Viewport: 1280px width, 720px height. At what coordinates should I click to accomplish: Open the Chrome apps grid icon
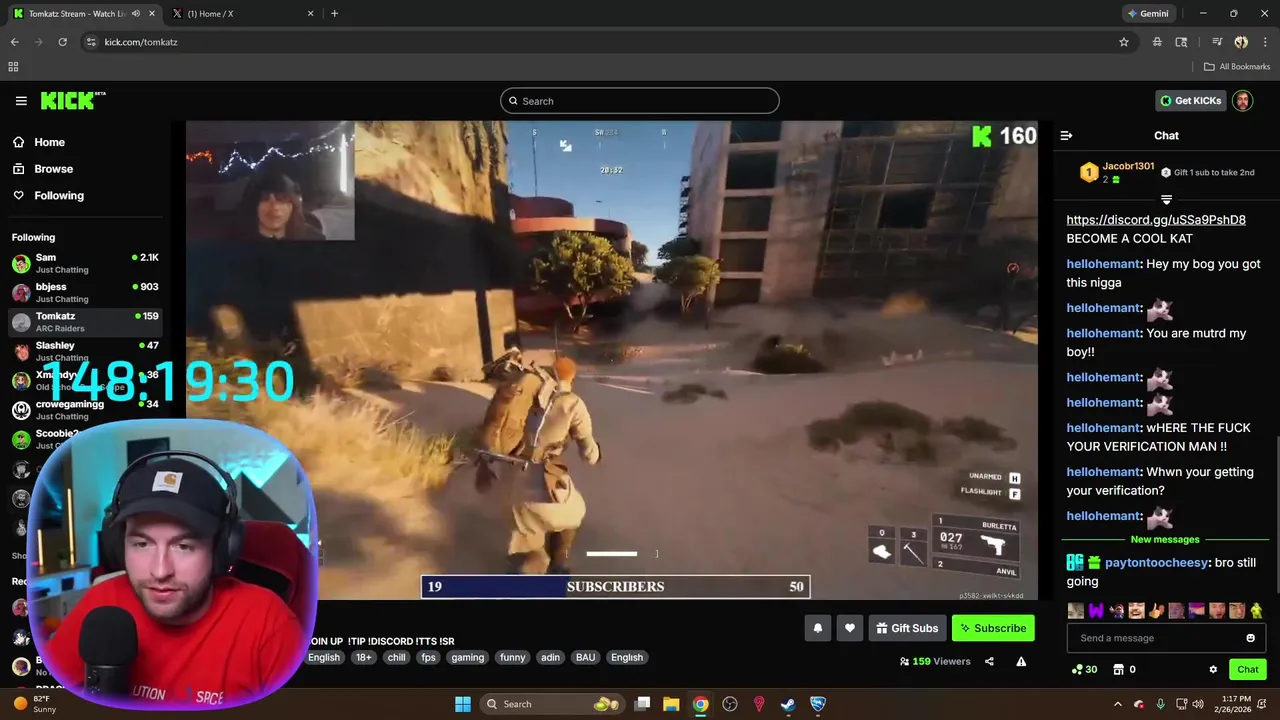[13, 67]
